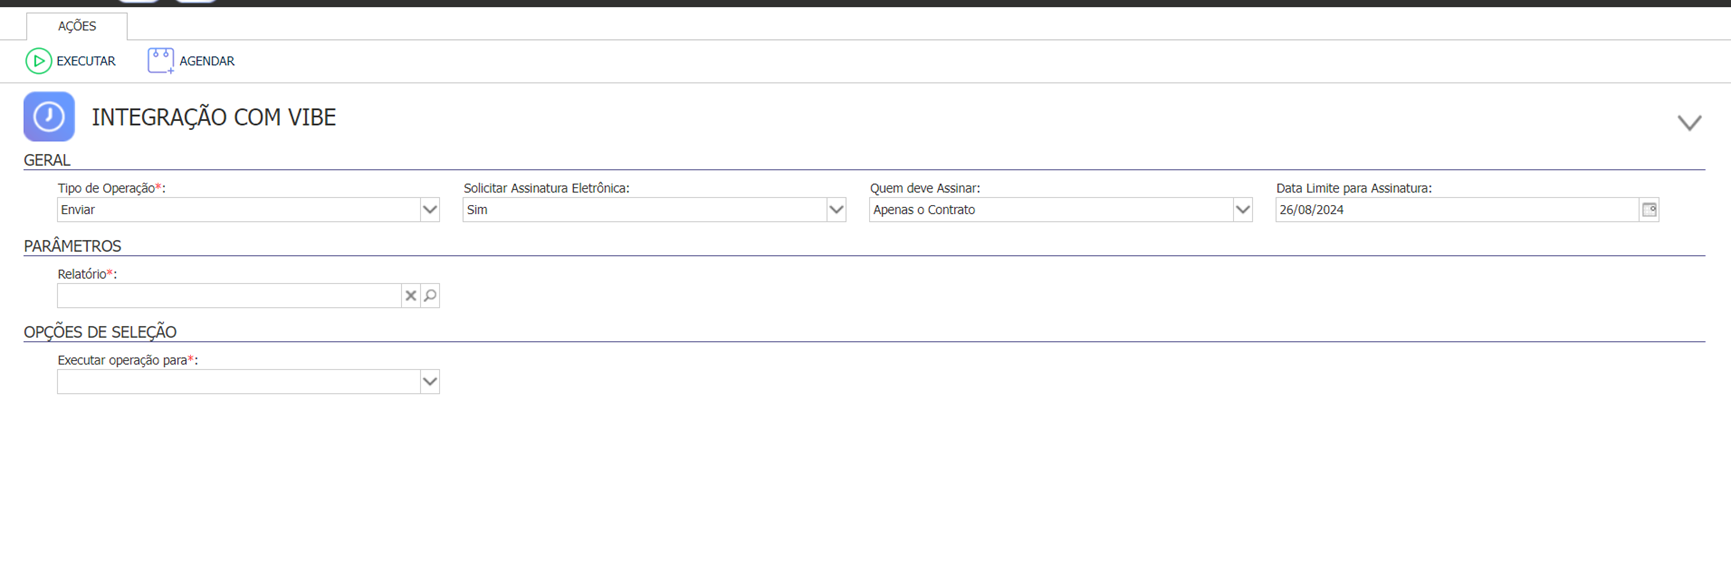Click the INTEGRAÇÃO COM VIBE title
The width and height of the screenshot is (1731, 576).
click(214, 117)
